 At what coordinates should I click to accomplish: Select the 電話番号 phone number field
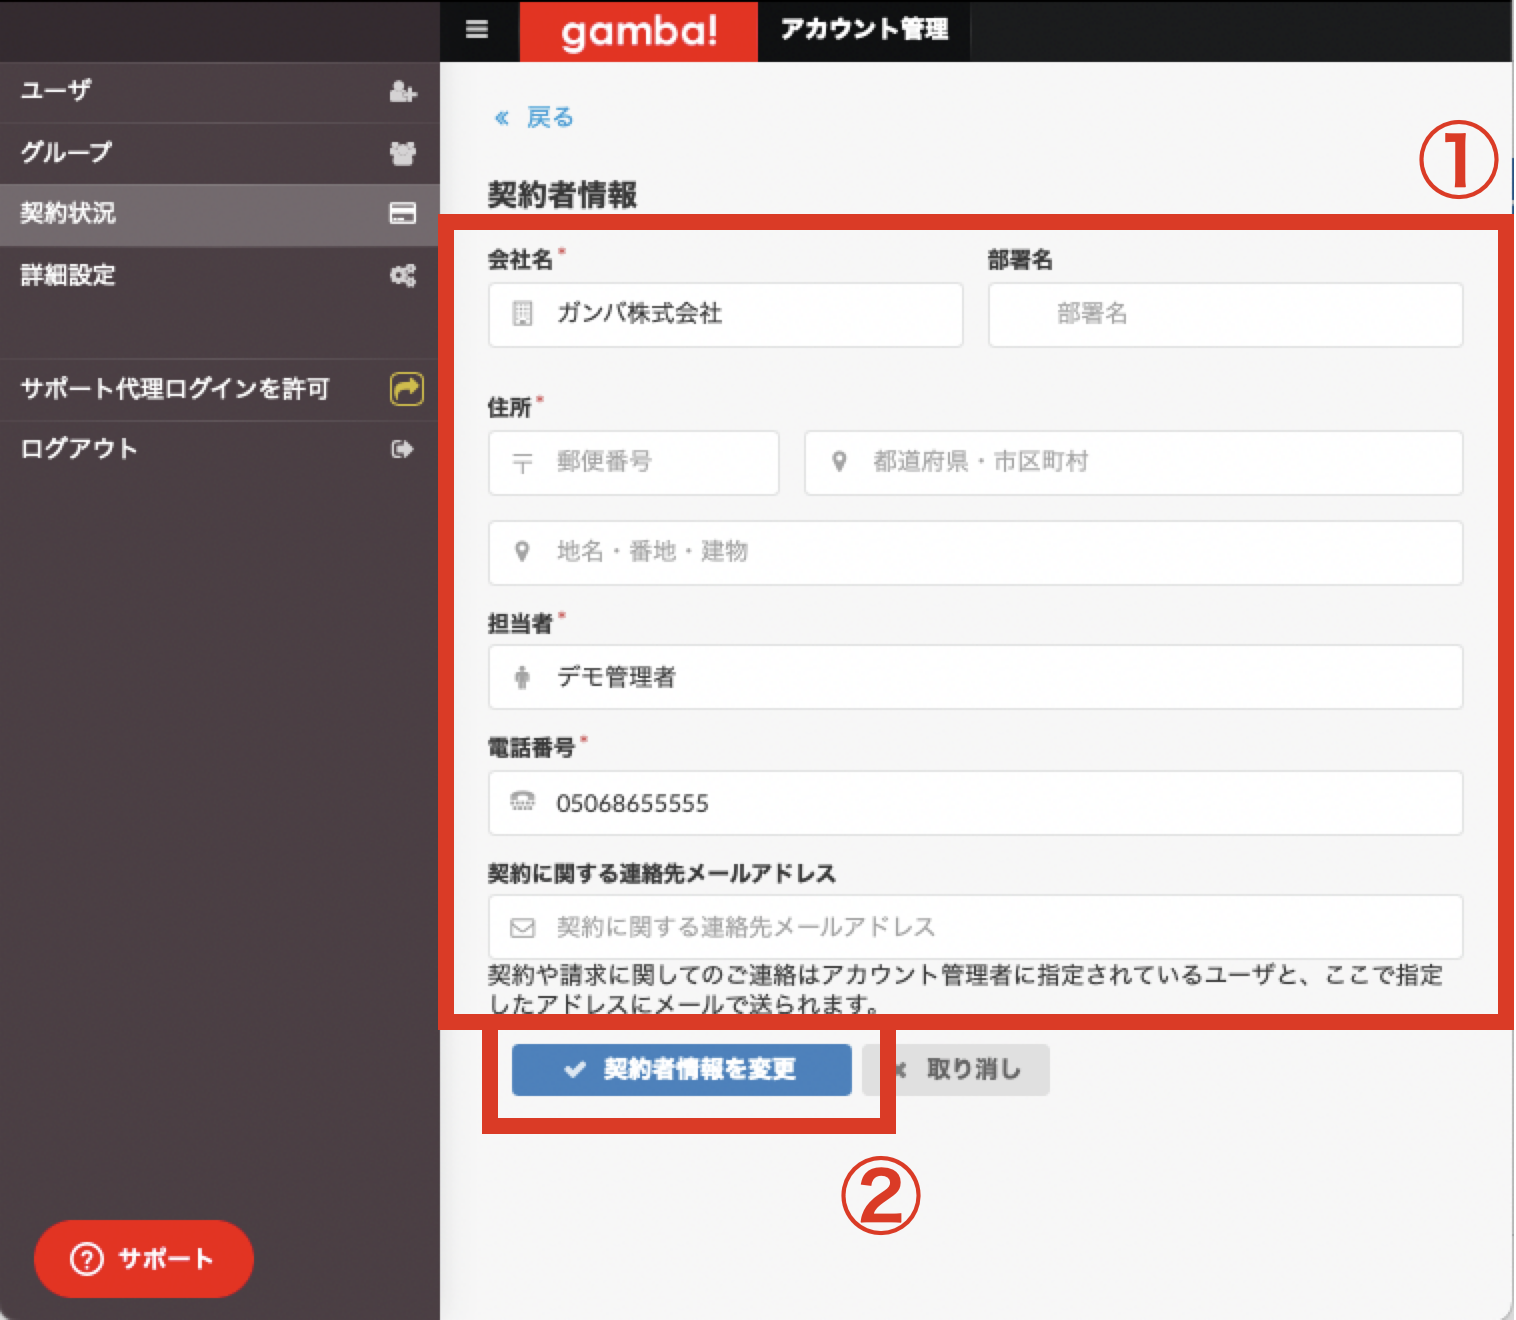pyautogui.click(x=976, y=803)
